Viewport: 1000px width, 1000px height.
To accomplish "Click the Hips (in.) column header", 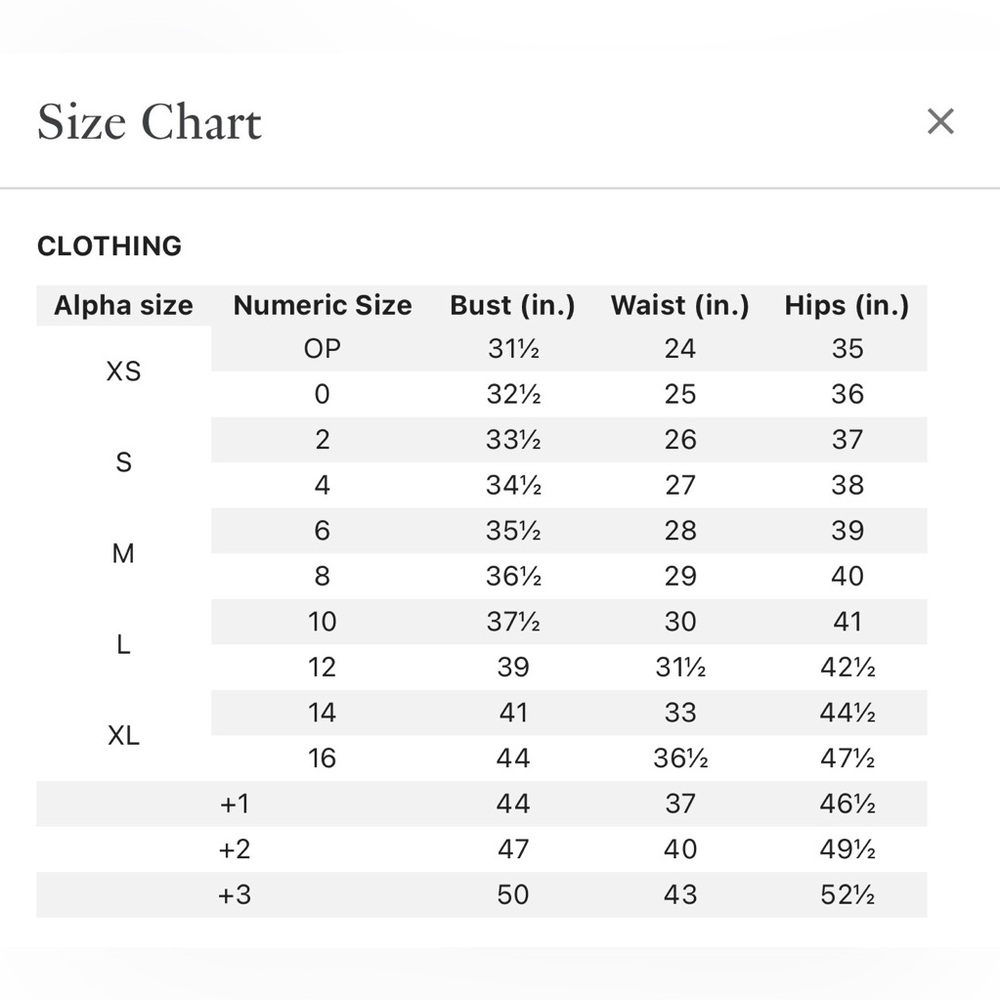I will (x=847, y=305).
